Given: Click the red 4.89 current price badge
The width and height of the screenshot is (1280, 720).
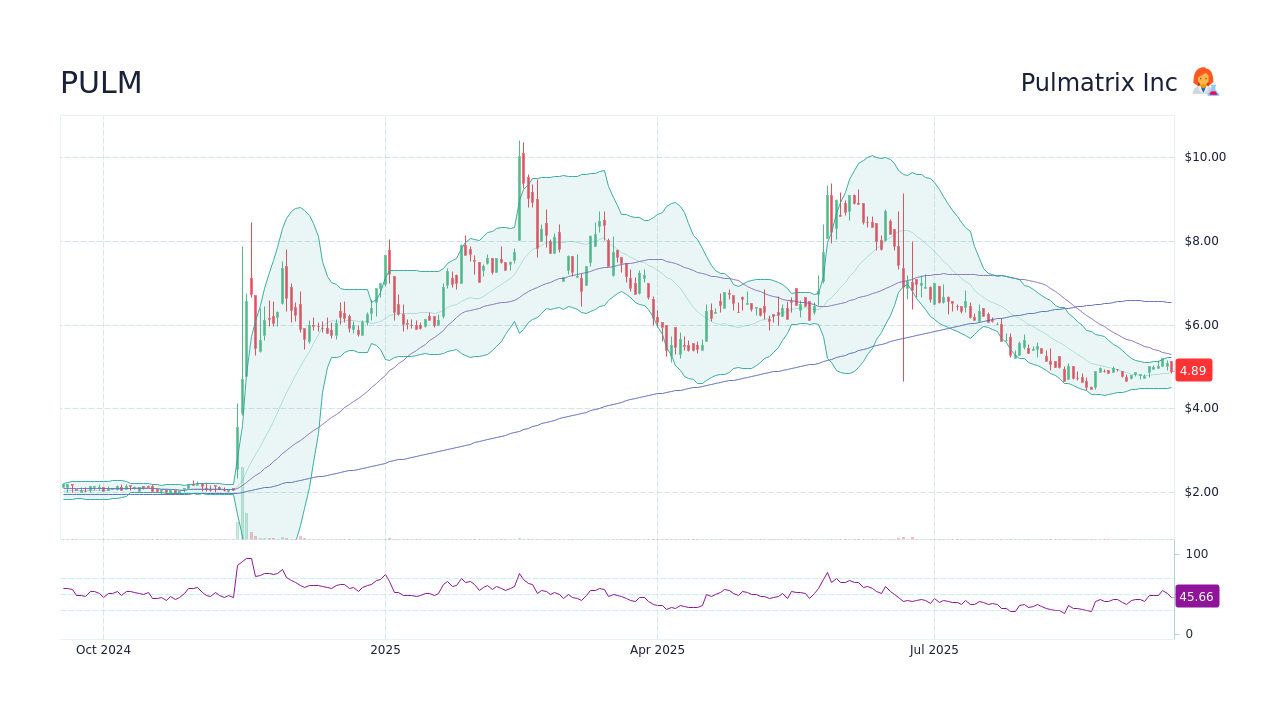Looking at the screenshot, I should pos(1193,370).
